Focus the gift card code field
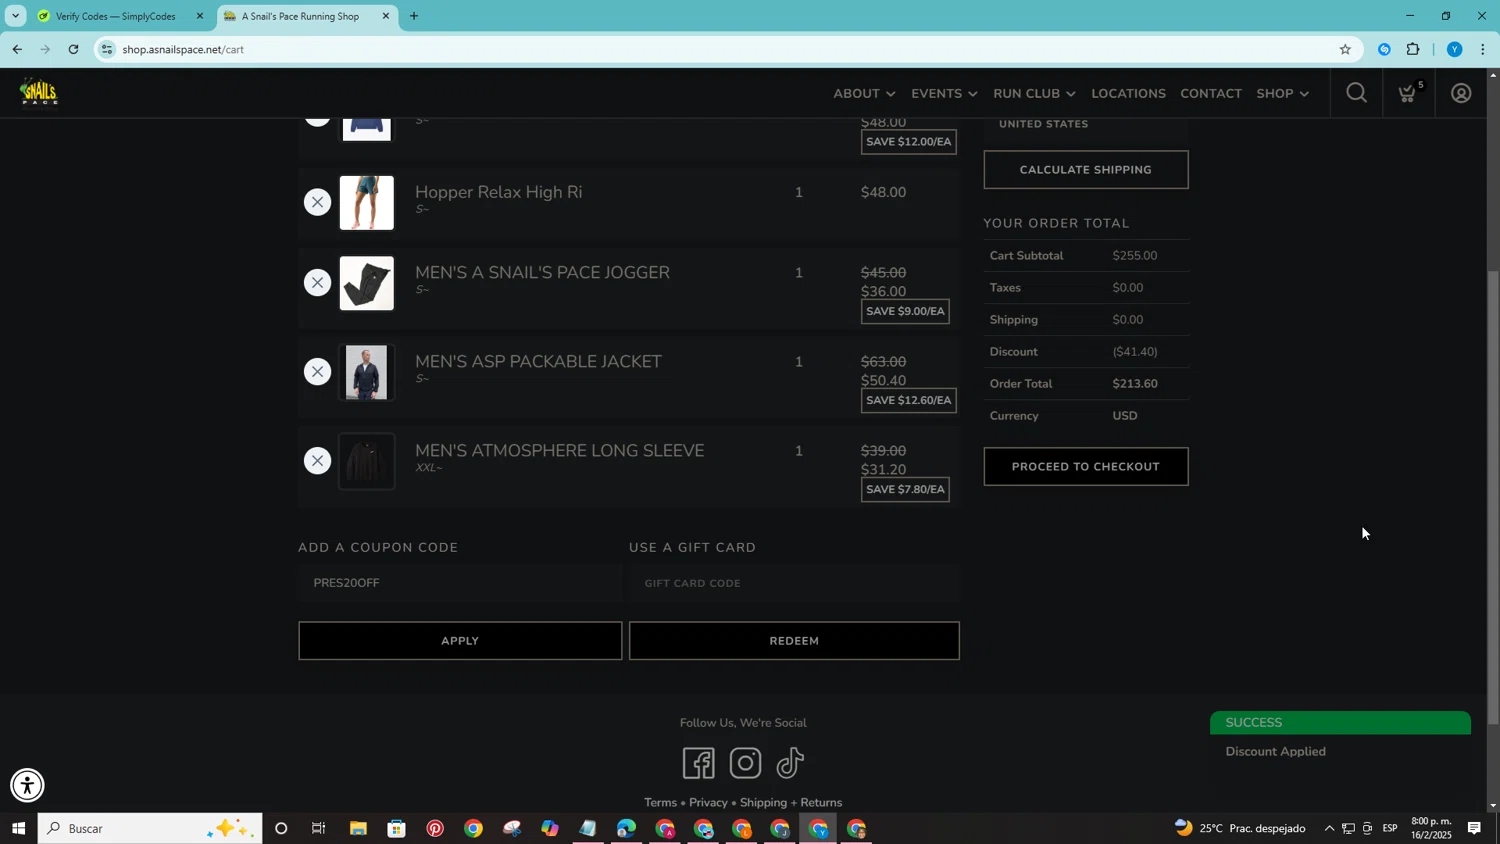This screenshot has height=844, width=1500. pos(794,583)
